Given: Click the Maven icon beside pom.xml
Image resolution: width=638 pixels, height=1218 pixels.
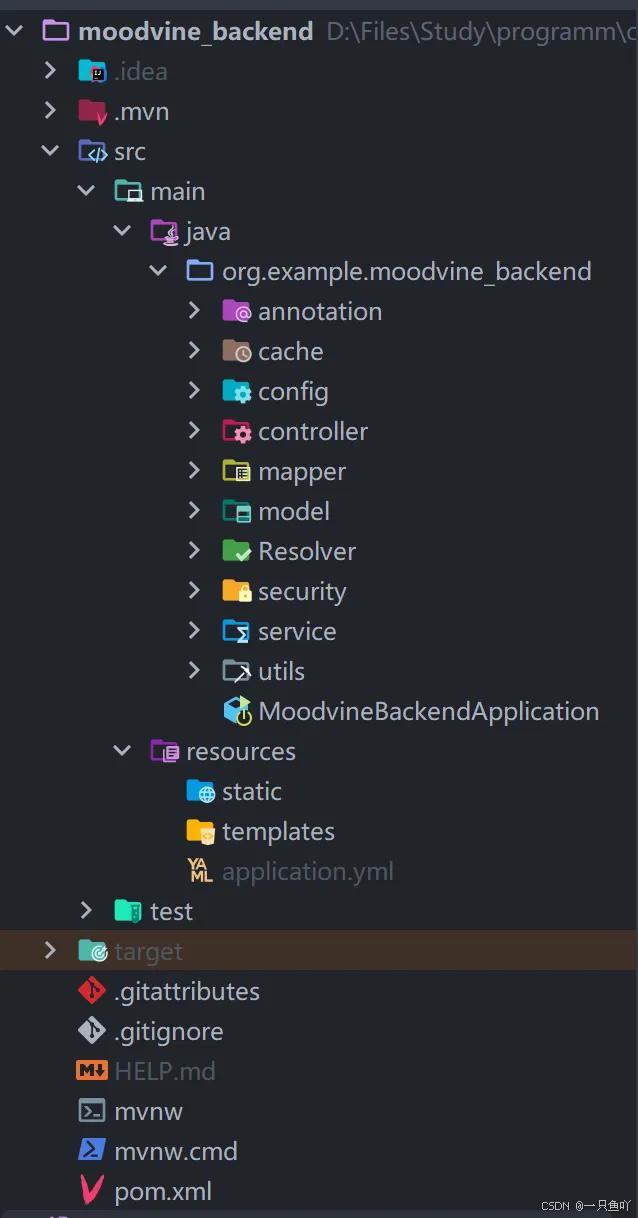Looking at the screenshot, I should coord(92,1190).
